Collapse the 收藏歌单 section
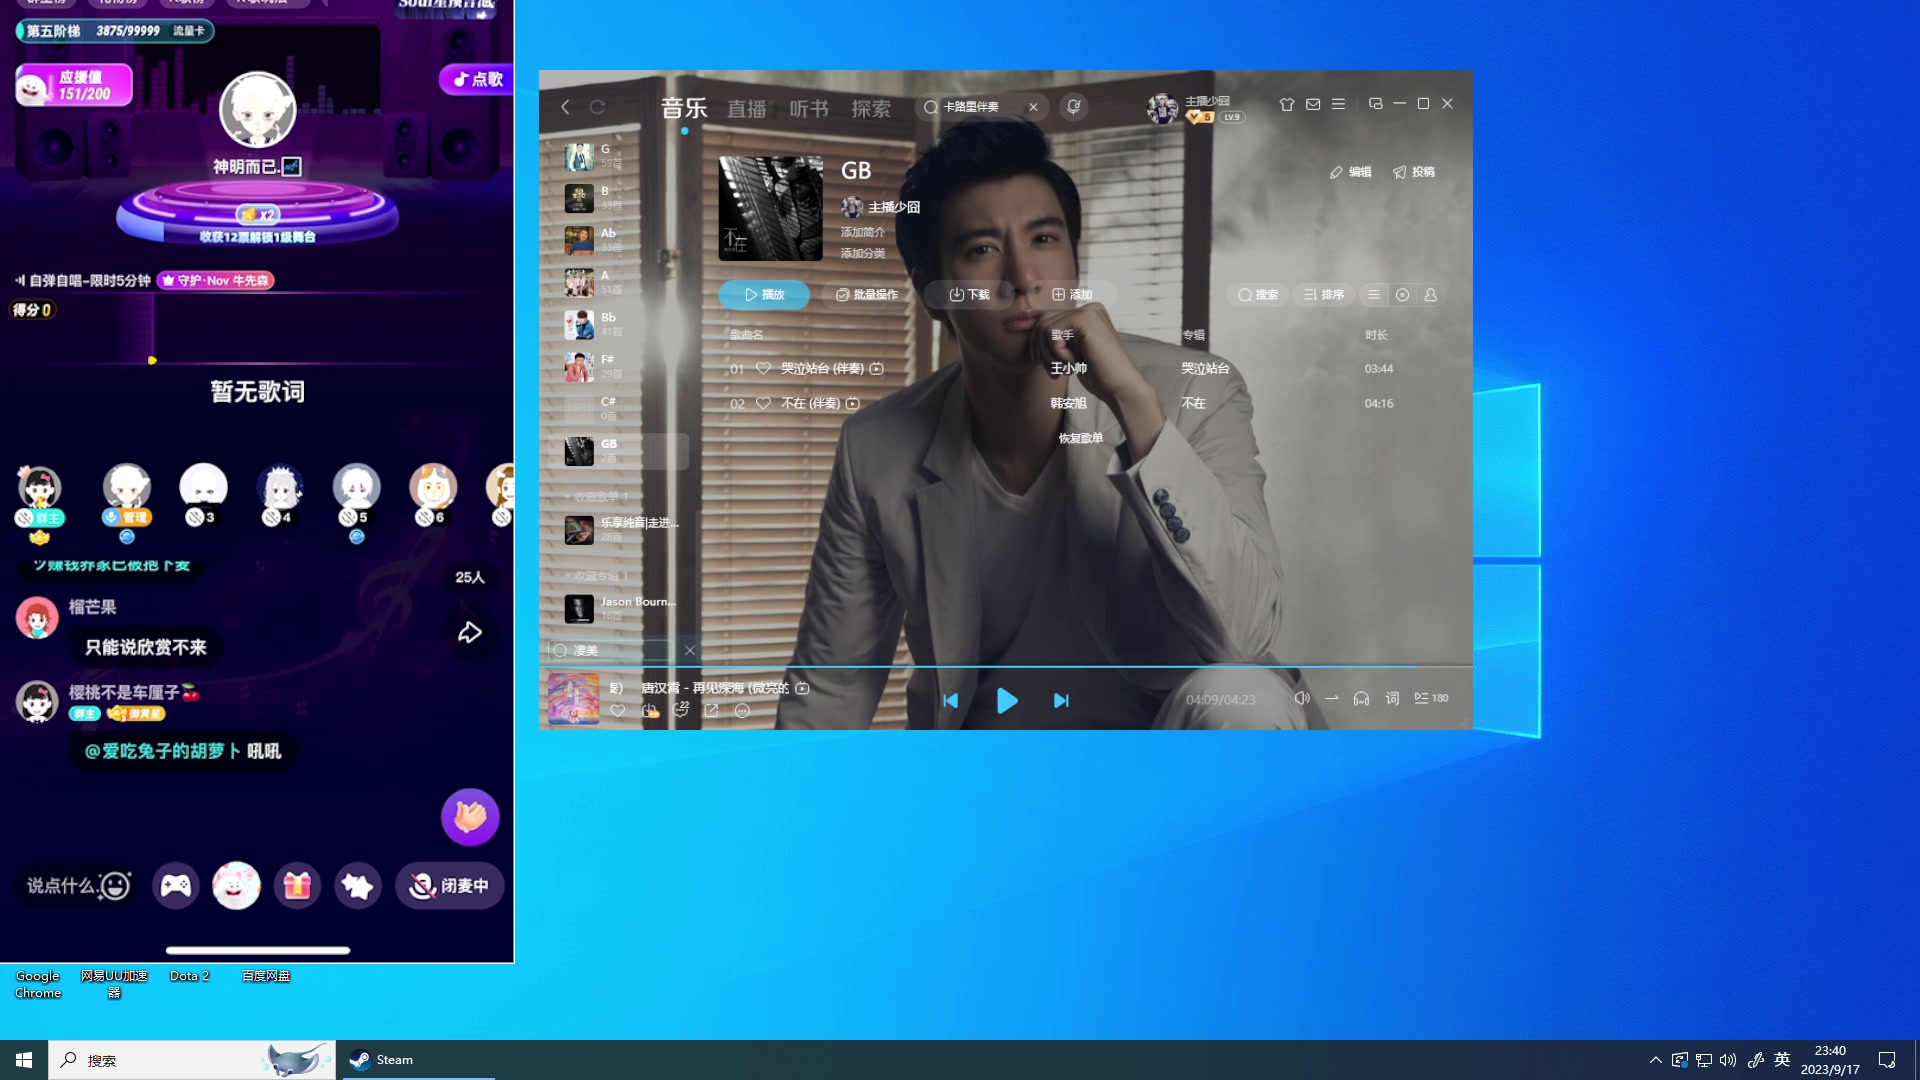1920x1080 pixels. point(596,497)
